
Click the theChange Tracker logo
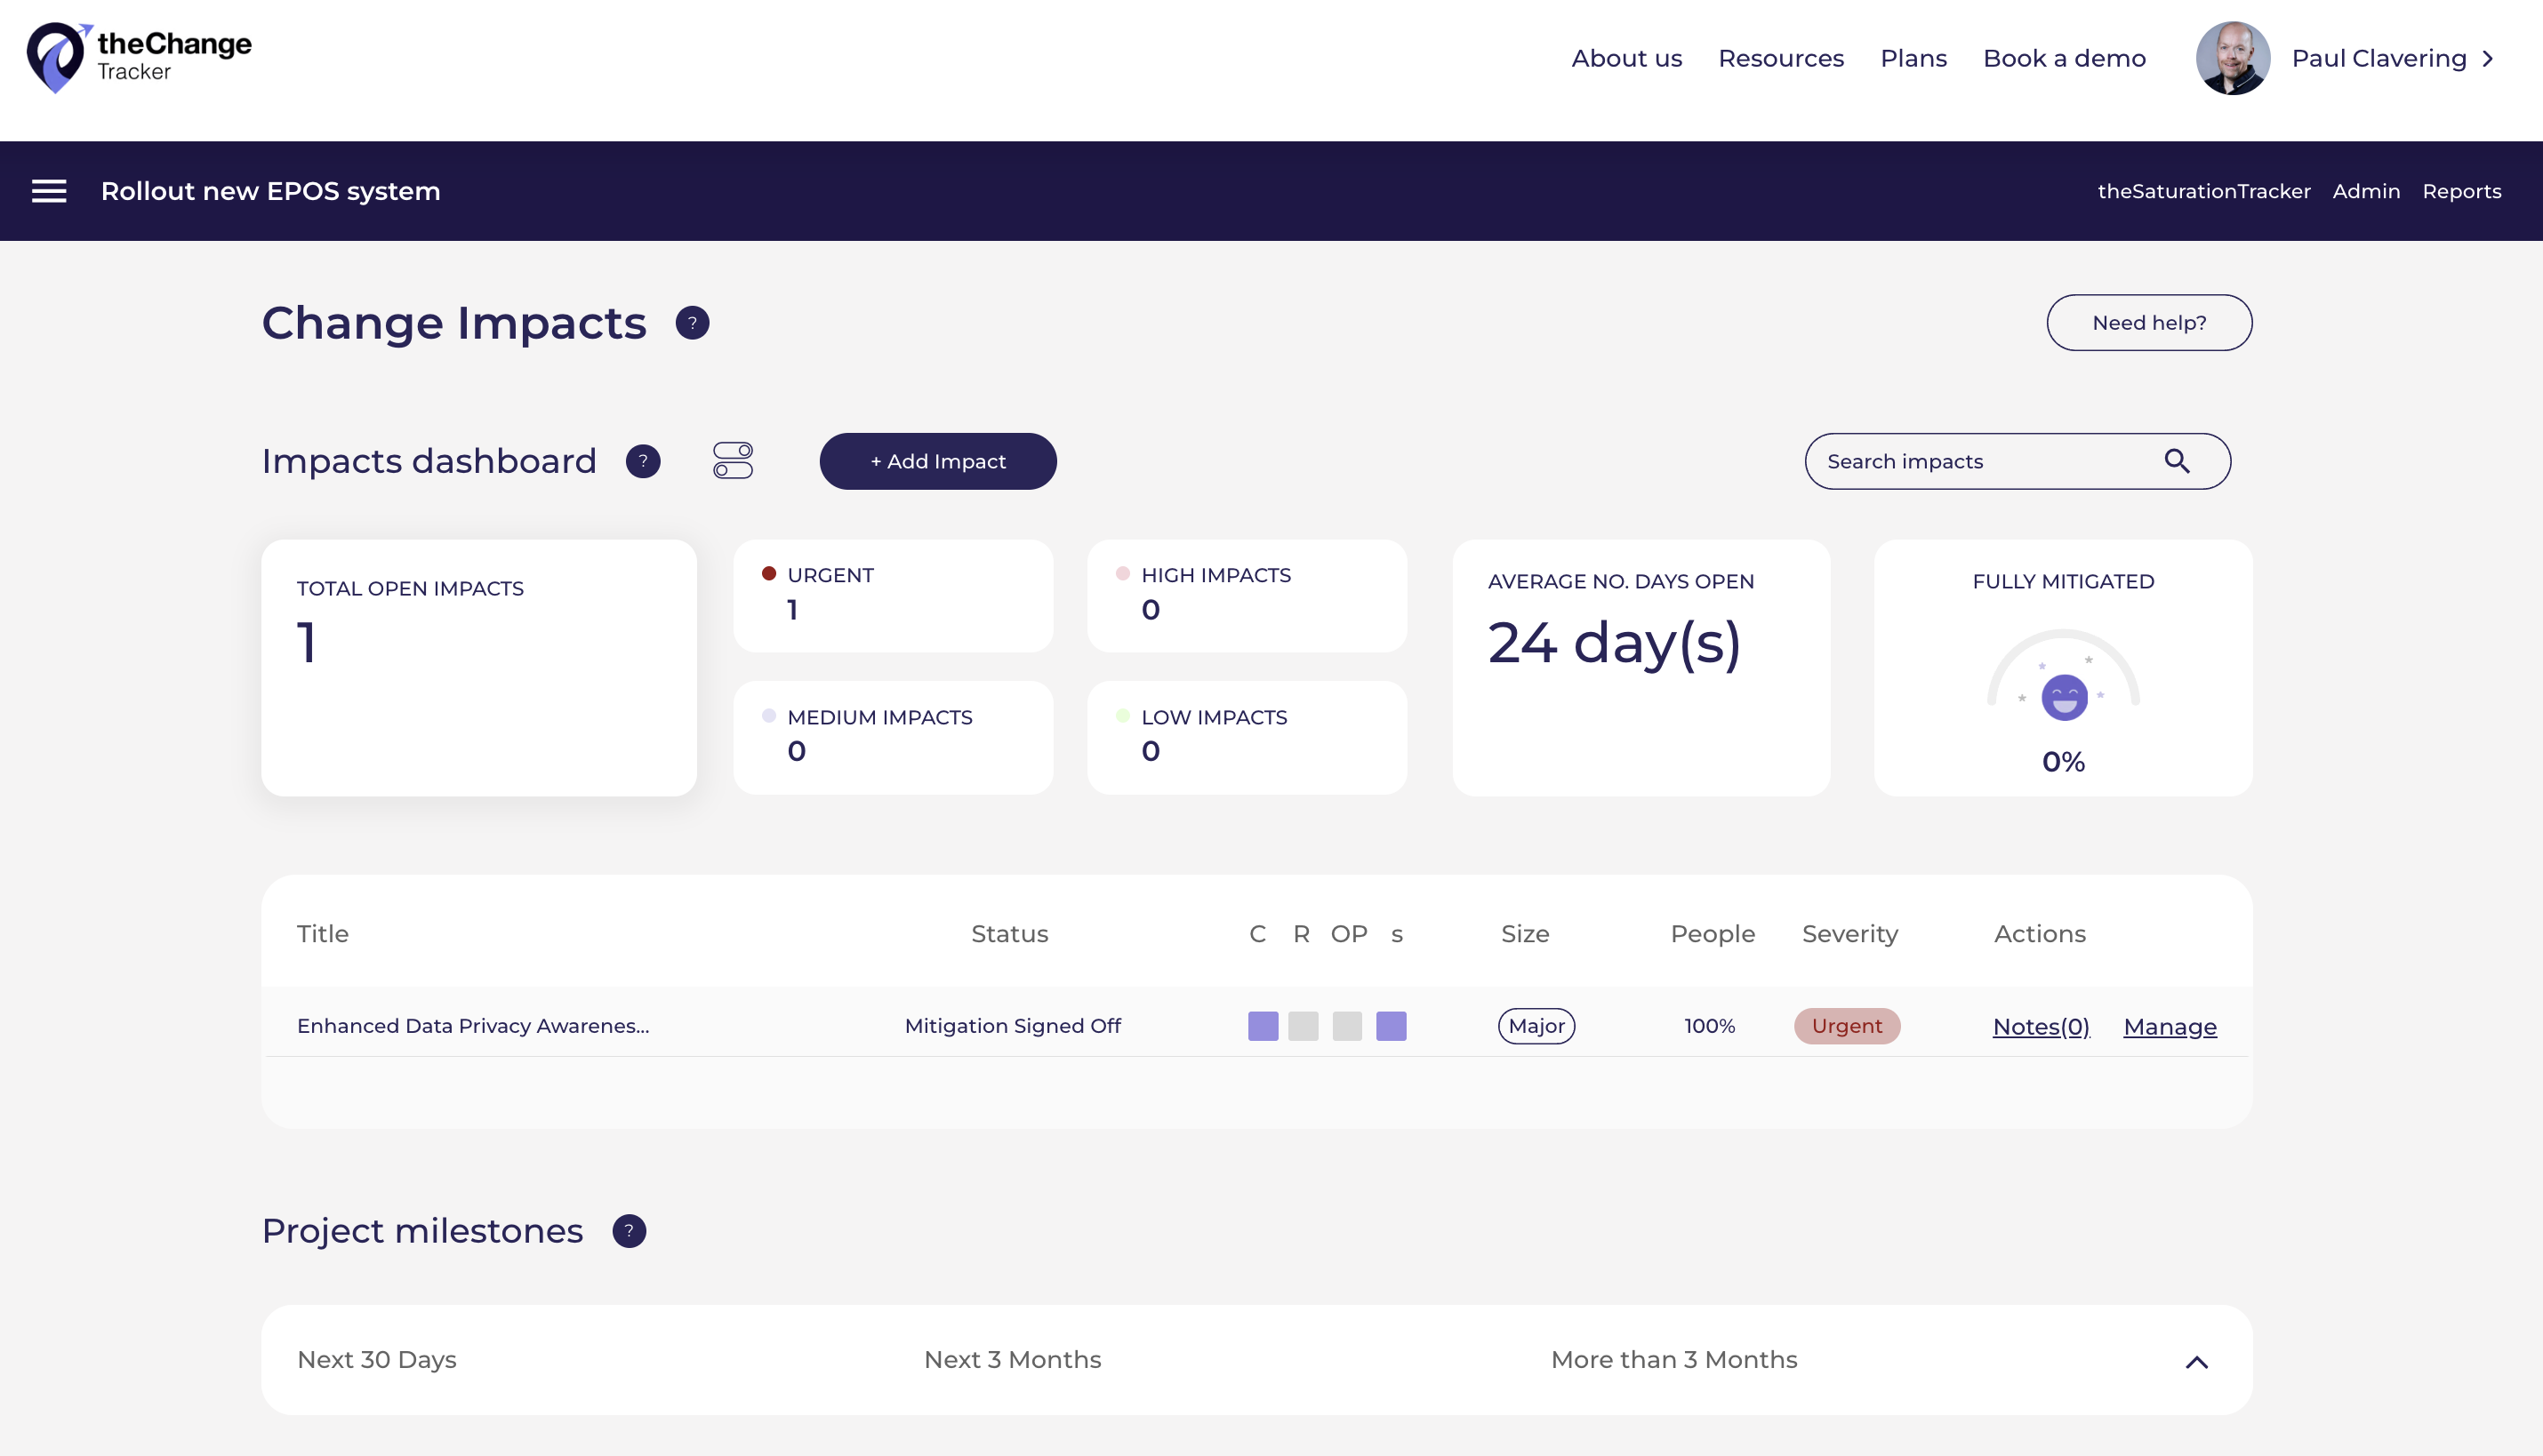click(x=139, y=57)
